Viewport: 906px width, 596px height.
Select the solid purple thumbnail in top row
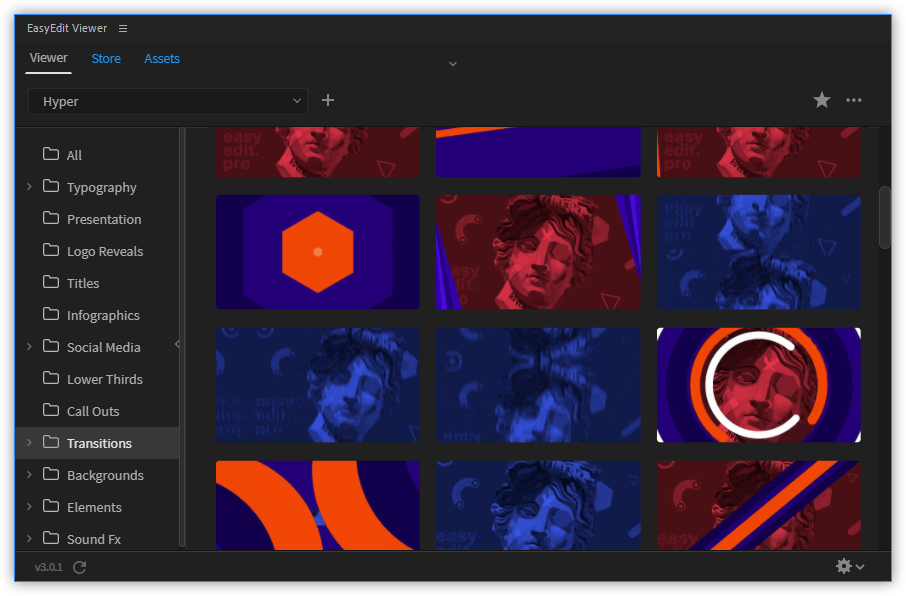tap(538, 152)
